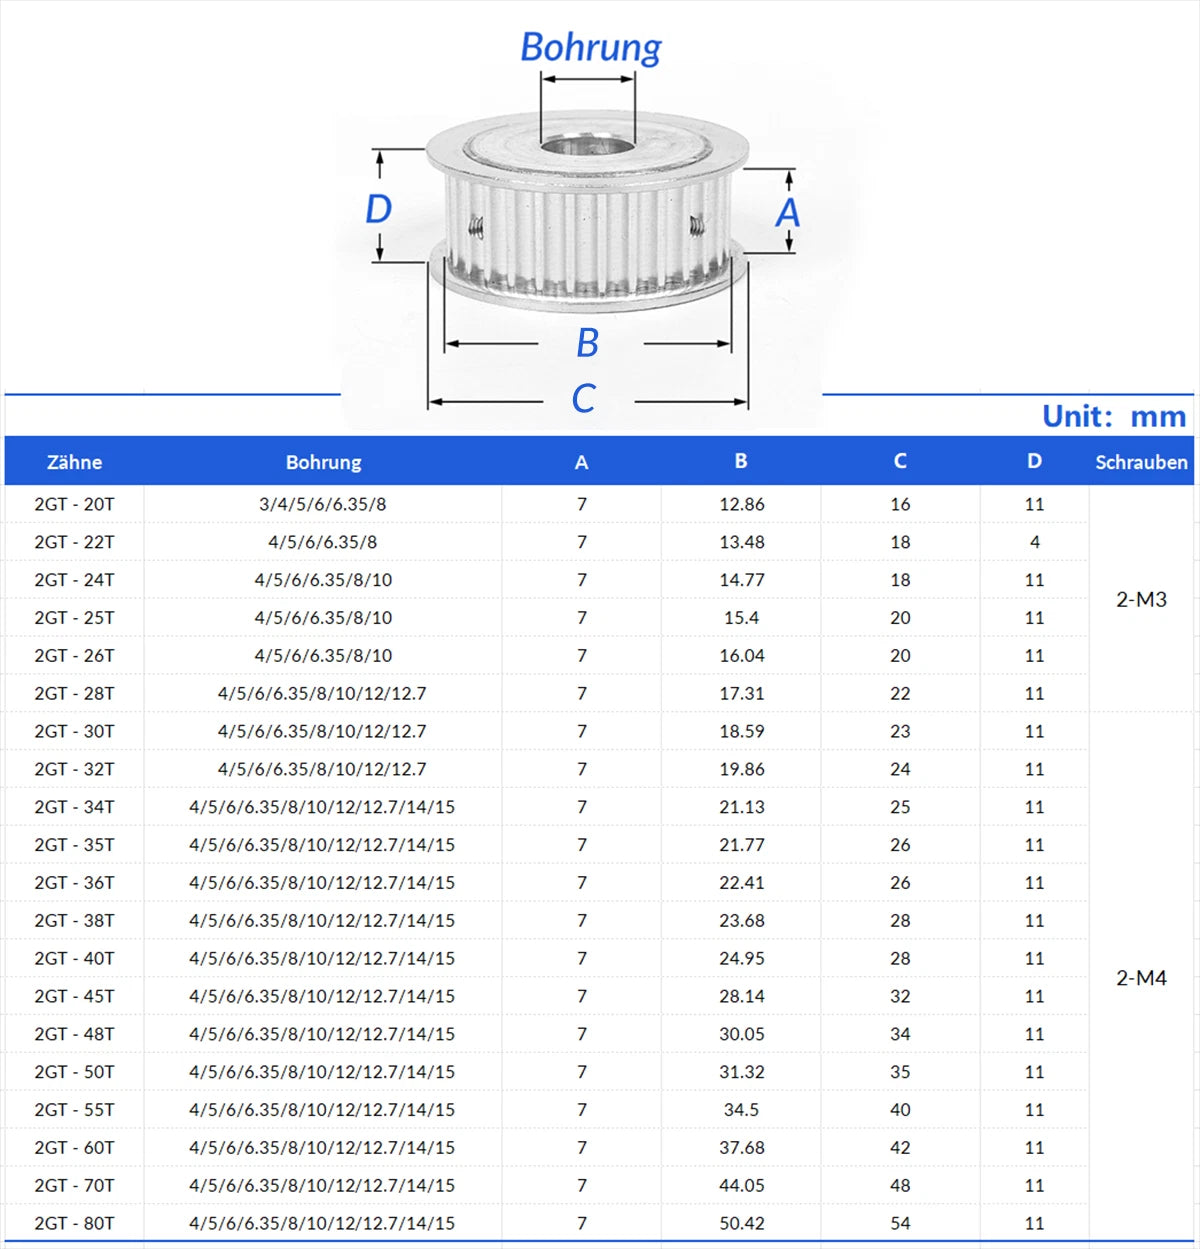Select the 2GT - 20T row label

click(74, 504)
